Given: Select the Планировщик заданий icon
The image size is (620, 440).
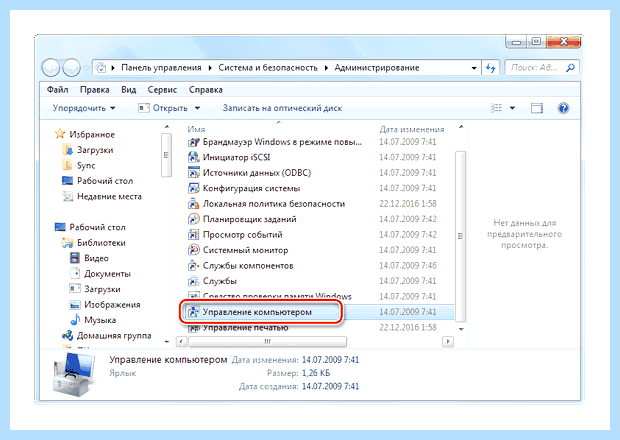Looking at the screenshot, I should (193, 219).
